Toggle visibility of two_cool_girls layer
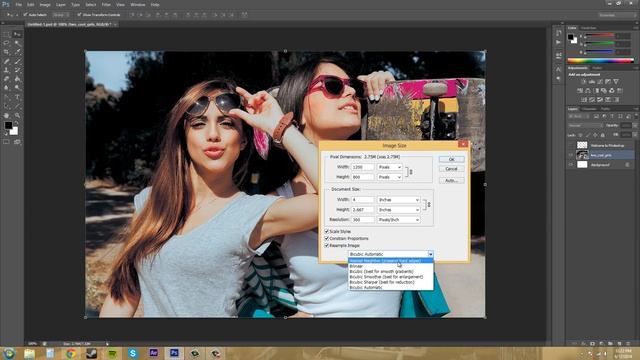The image size is (640, 360). pyautogui.click(x=571, y=155)
